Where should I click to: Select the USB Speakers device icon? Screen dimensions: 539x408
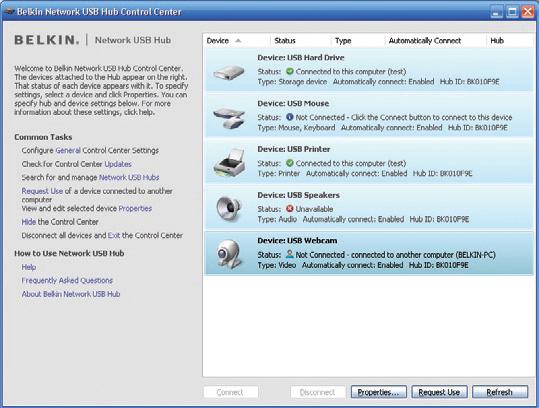point(229,208)
